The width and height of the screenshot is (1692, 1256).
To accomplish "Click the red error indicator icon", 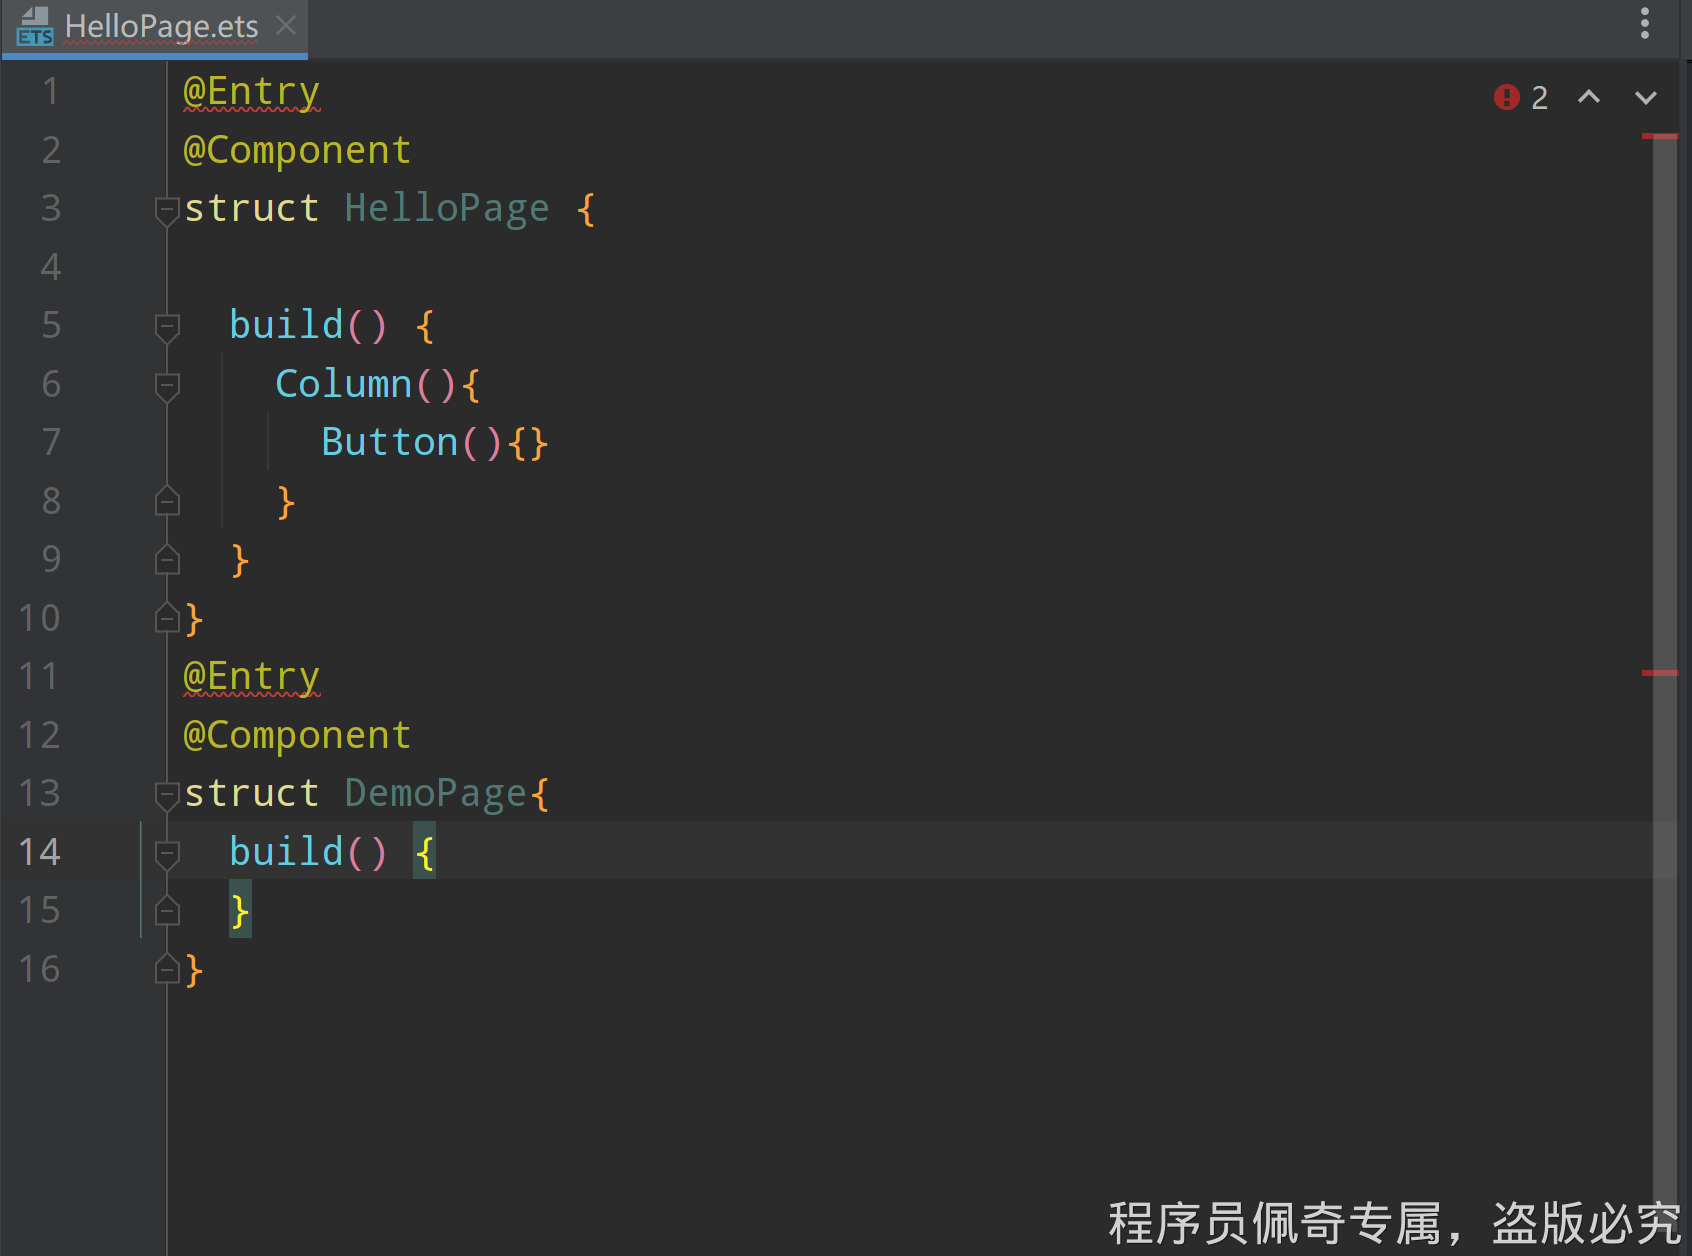I will pos(1506,97).
